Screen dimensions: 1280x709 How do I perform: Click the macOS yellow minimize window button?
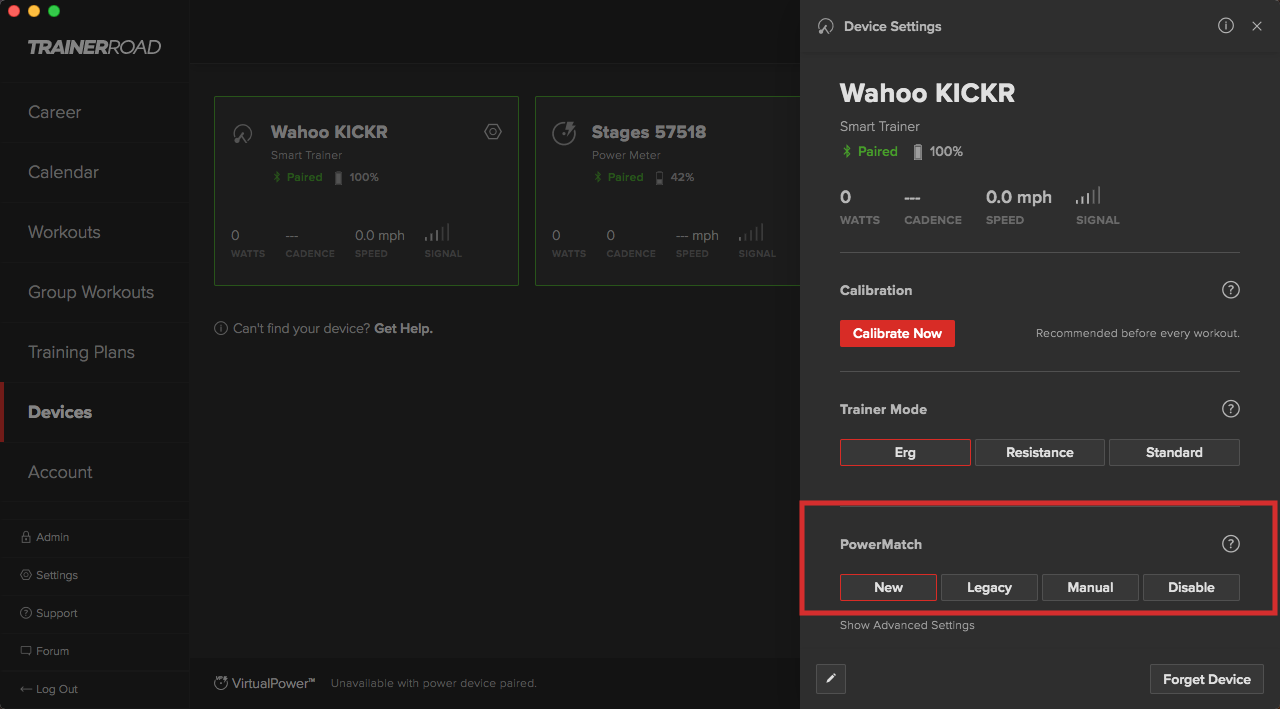34,11
